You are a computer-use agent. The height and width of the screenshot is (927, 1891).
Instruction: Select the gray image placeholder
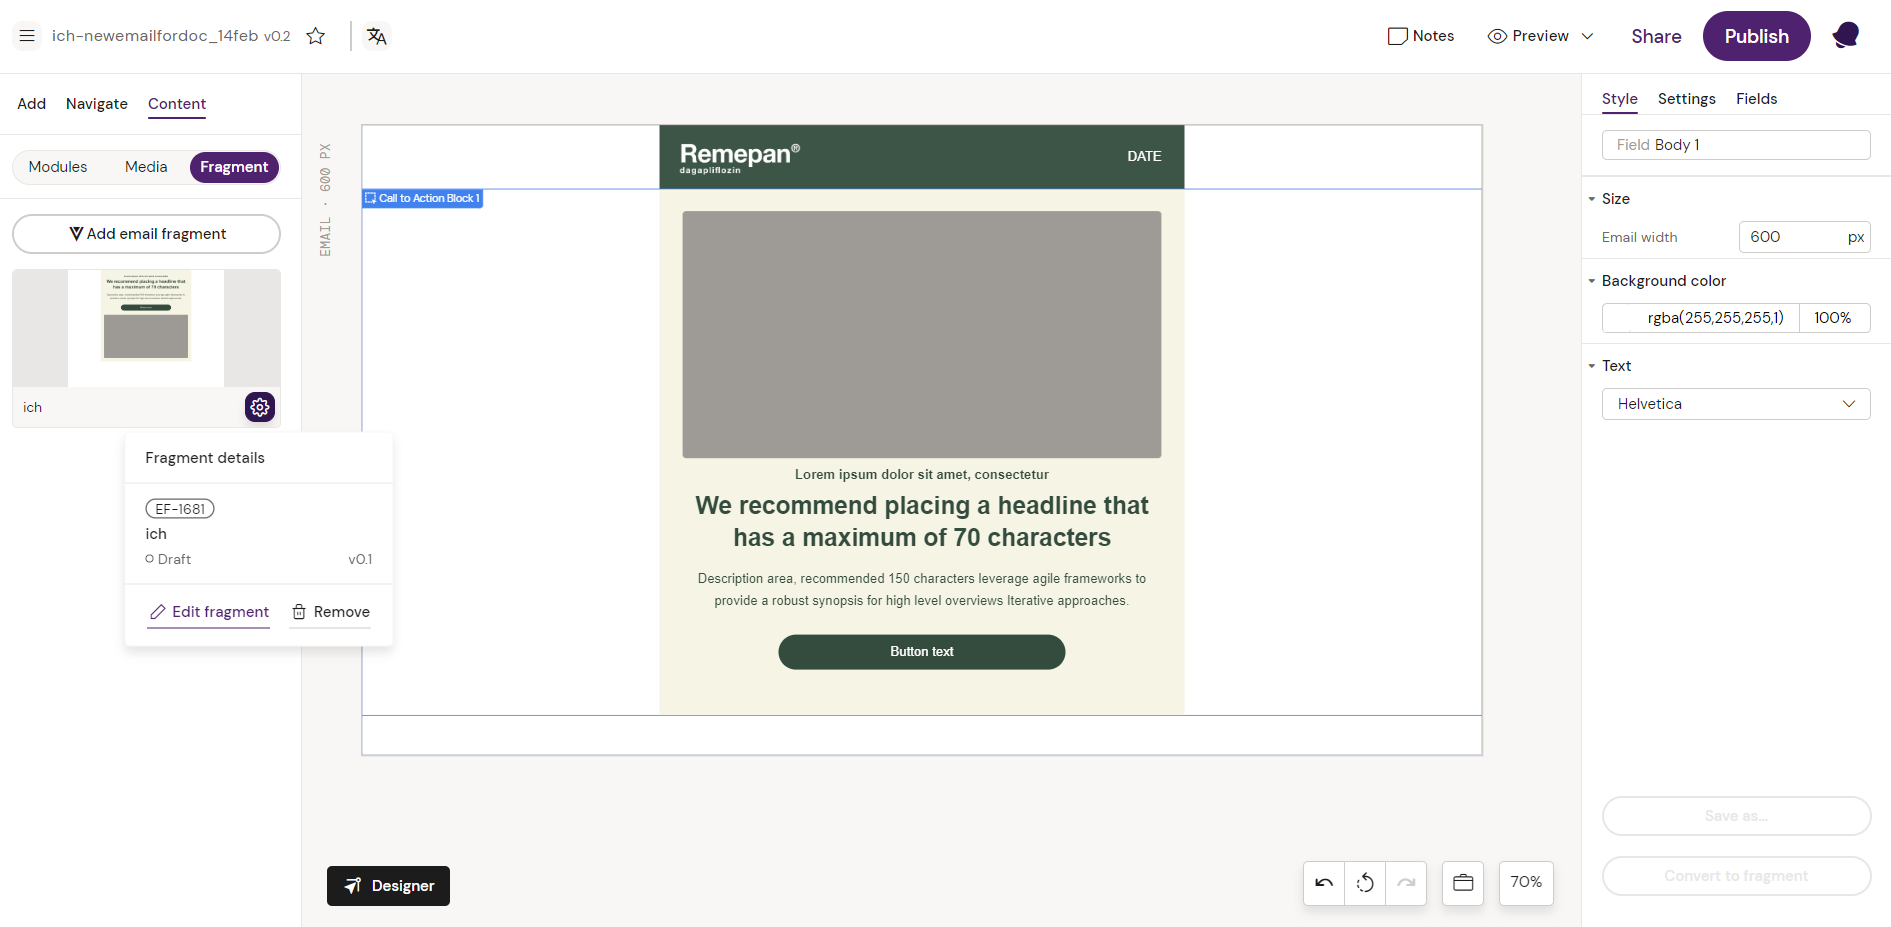point(922,334)
